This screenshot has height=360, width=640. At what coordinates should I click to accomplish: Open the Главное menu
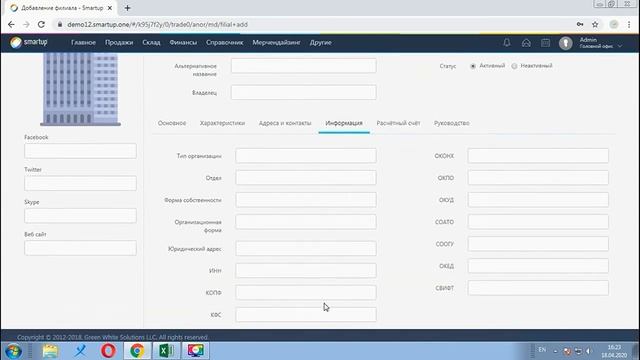(x=83, y=42)
